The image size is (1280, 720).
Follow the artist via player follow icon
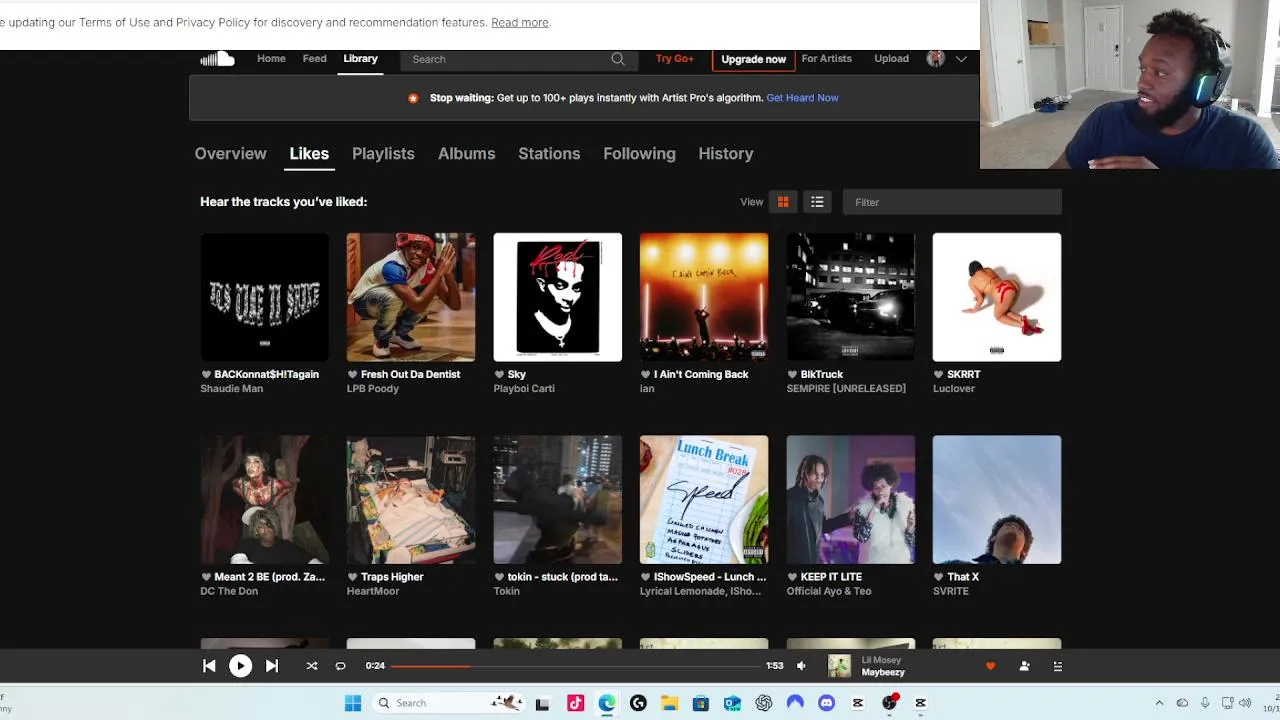1024,666
